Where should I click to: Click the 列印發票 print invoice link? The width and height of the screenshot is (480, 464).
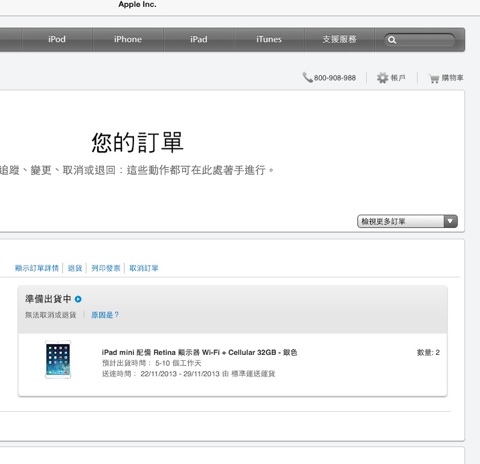[x=106, y=268]
